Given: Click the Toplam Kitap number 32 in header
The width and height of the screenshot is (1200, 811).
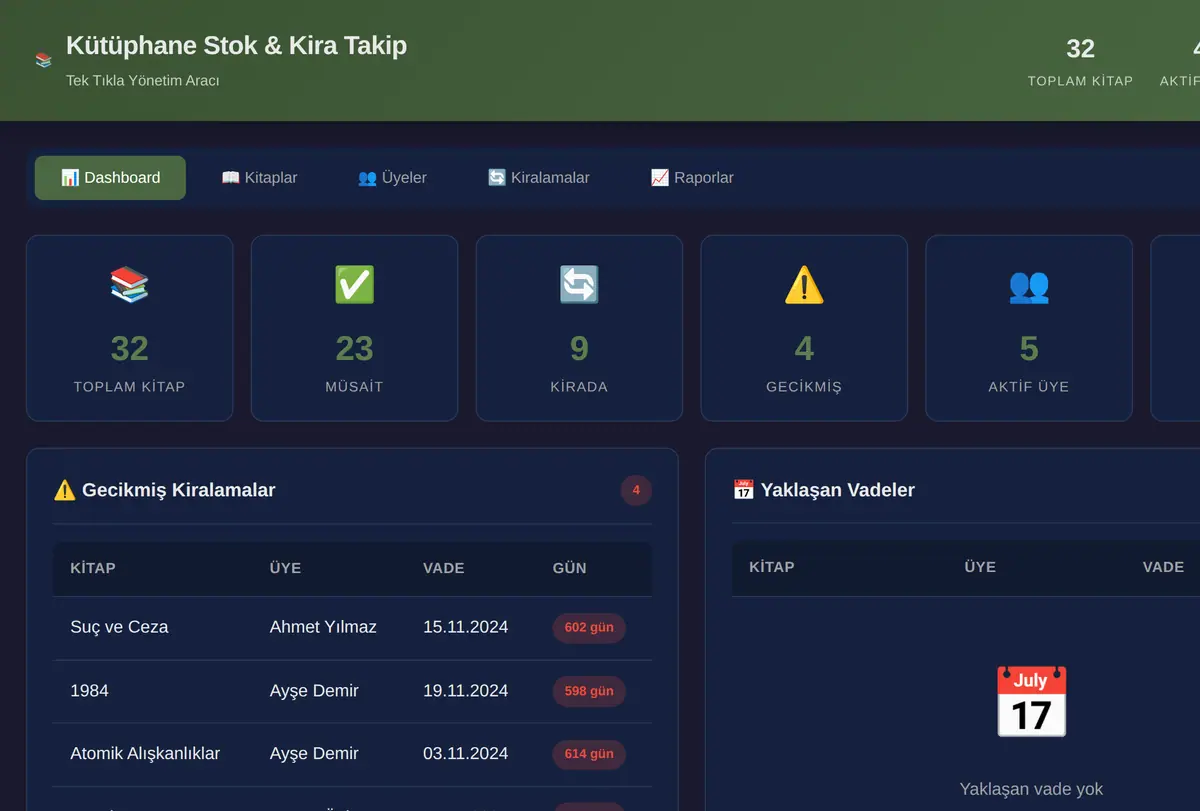Looking at the screenshot, I should tap(1081, 49).
